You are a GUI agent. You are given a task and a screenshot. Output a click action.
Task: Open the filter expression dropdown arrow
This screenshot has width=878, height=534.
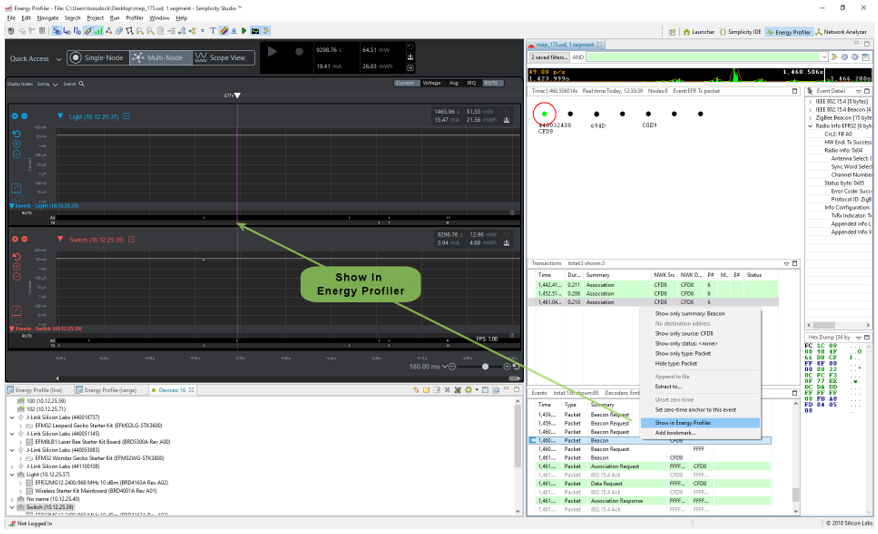click(824, 57)
